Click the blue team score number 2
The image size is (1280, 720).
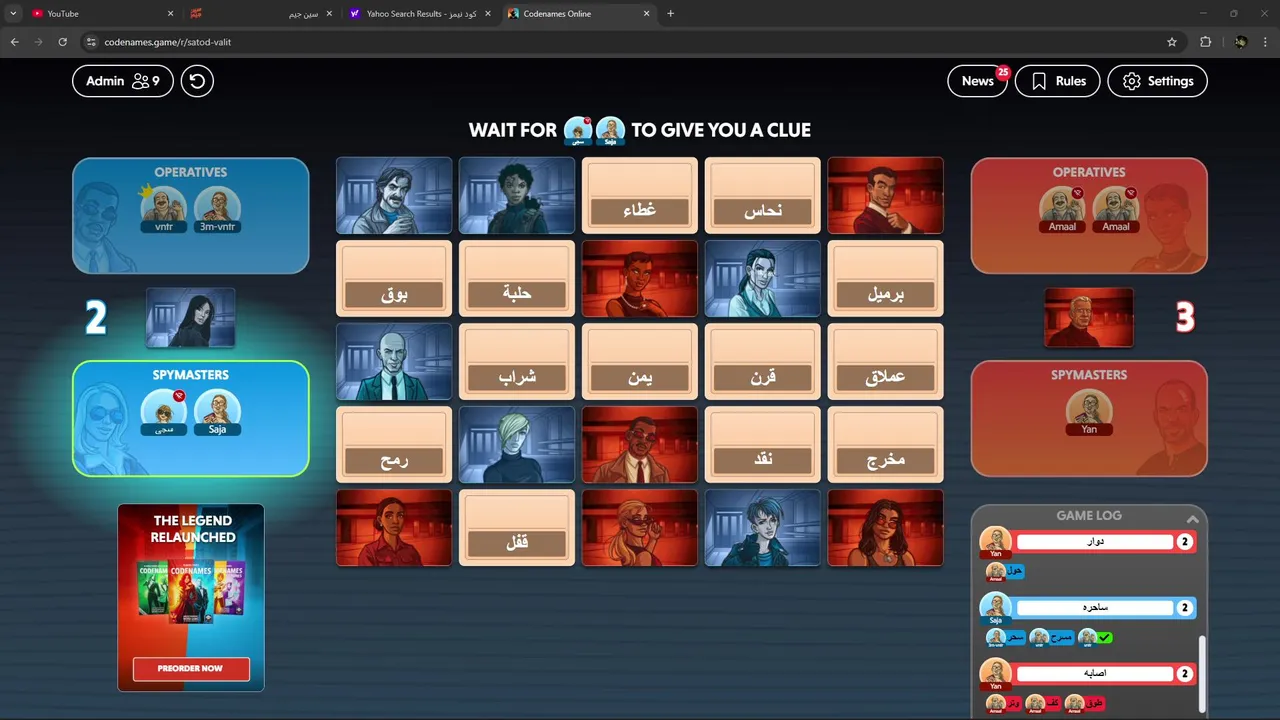tap(95, 318)
